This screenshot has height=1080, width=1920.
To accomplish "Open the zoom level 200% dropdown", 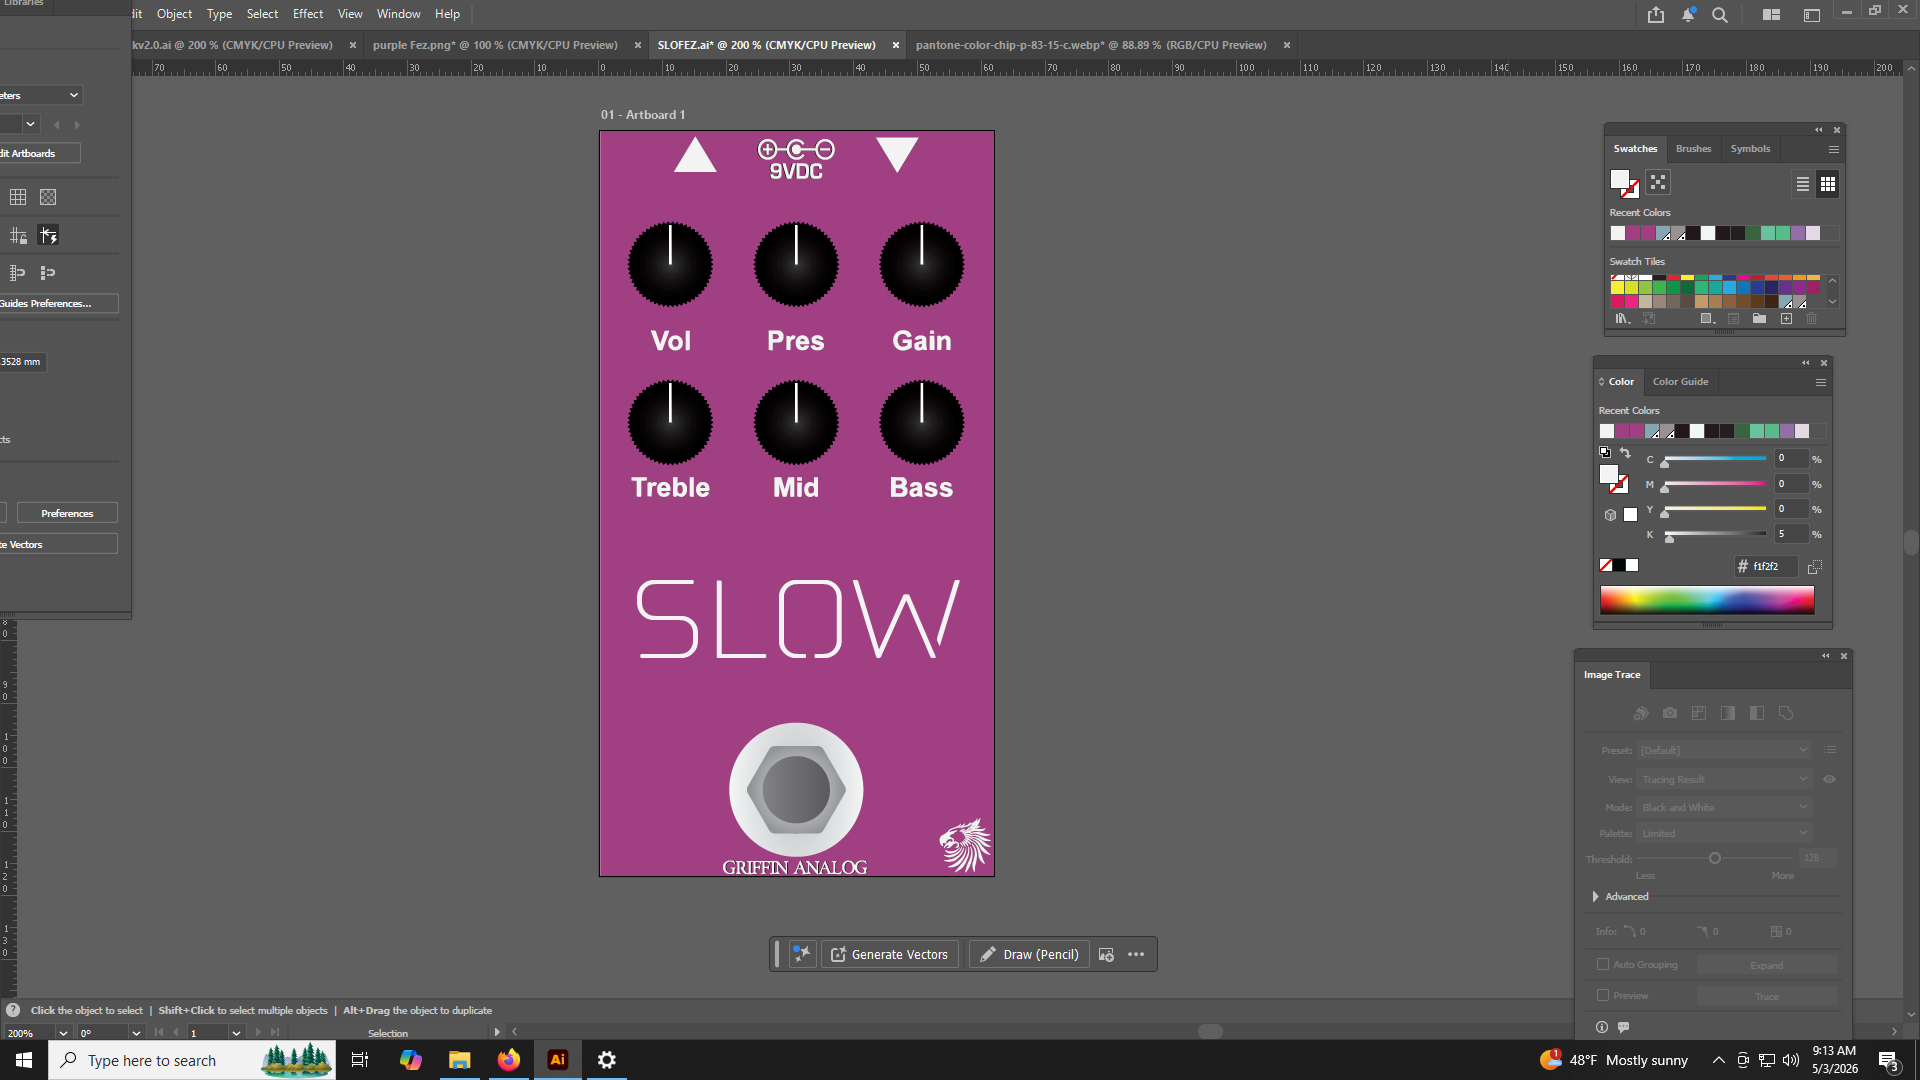I will click(x=63, y=1033).
